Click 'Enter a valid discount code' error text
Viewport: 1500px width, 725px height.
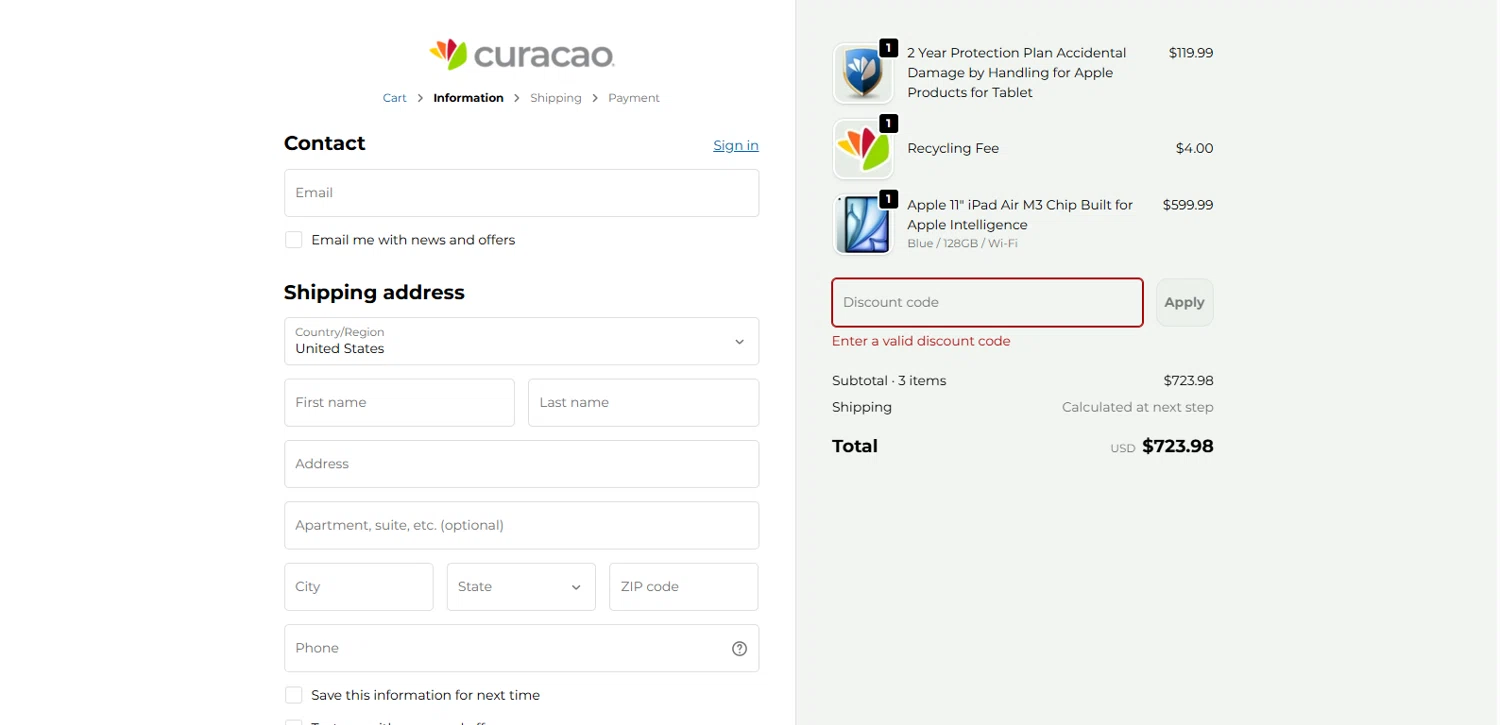coord(921,341)
